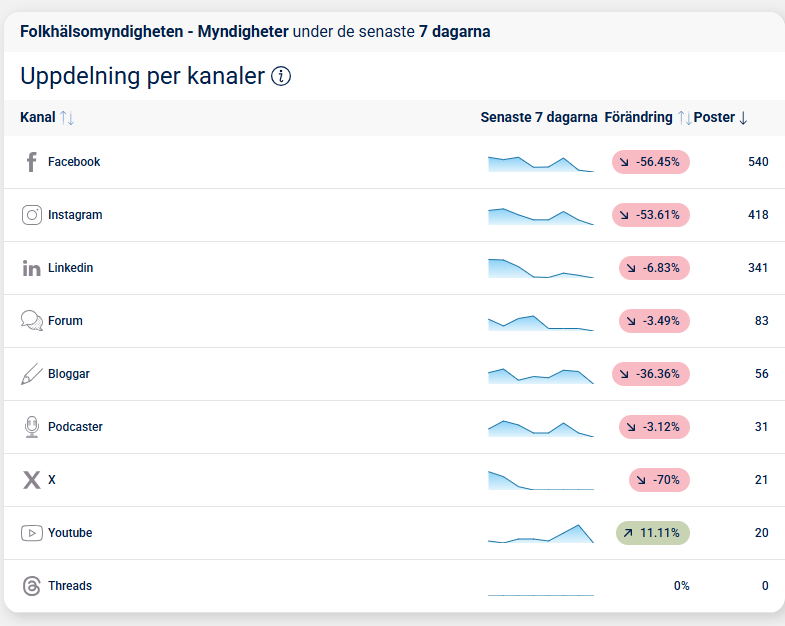Click the X channel icon
This screenshot has height=626, width=785.
[x=32, y=480]
